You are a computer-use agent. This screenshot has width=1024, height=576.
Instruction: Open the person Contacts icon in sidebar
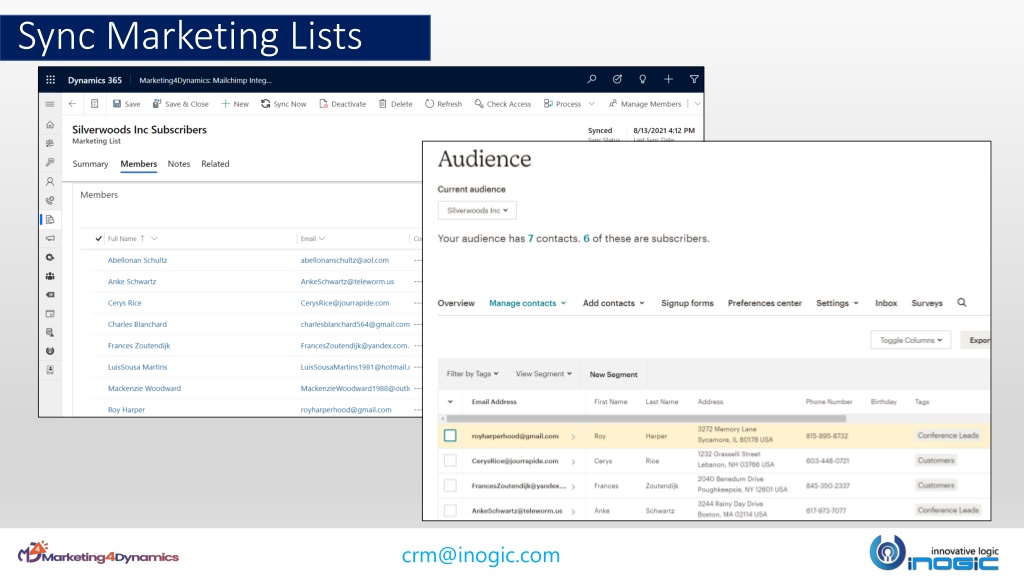50,182
